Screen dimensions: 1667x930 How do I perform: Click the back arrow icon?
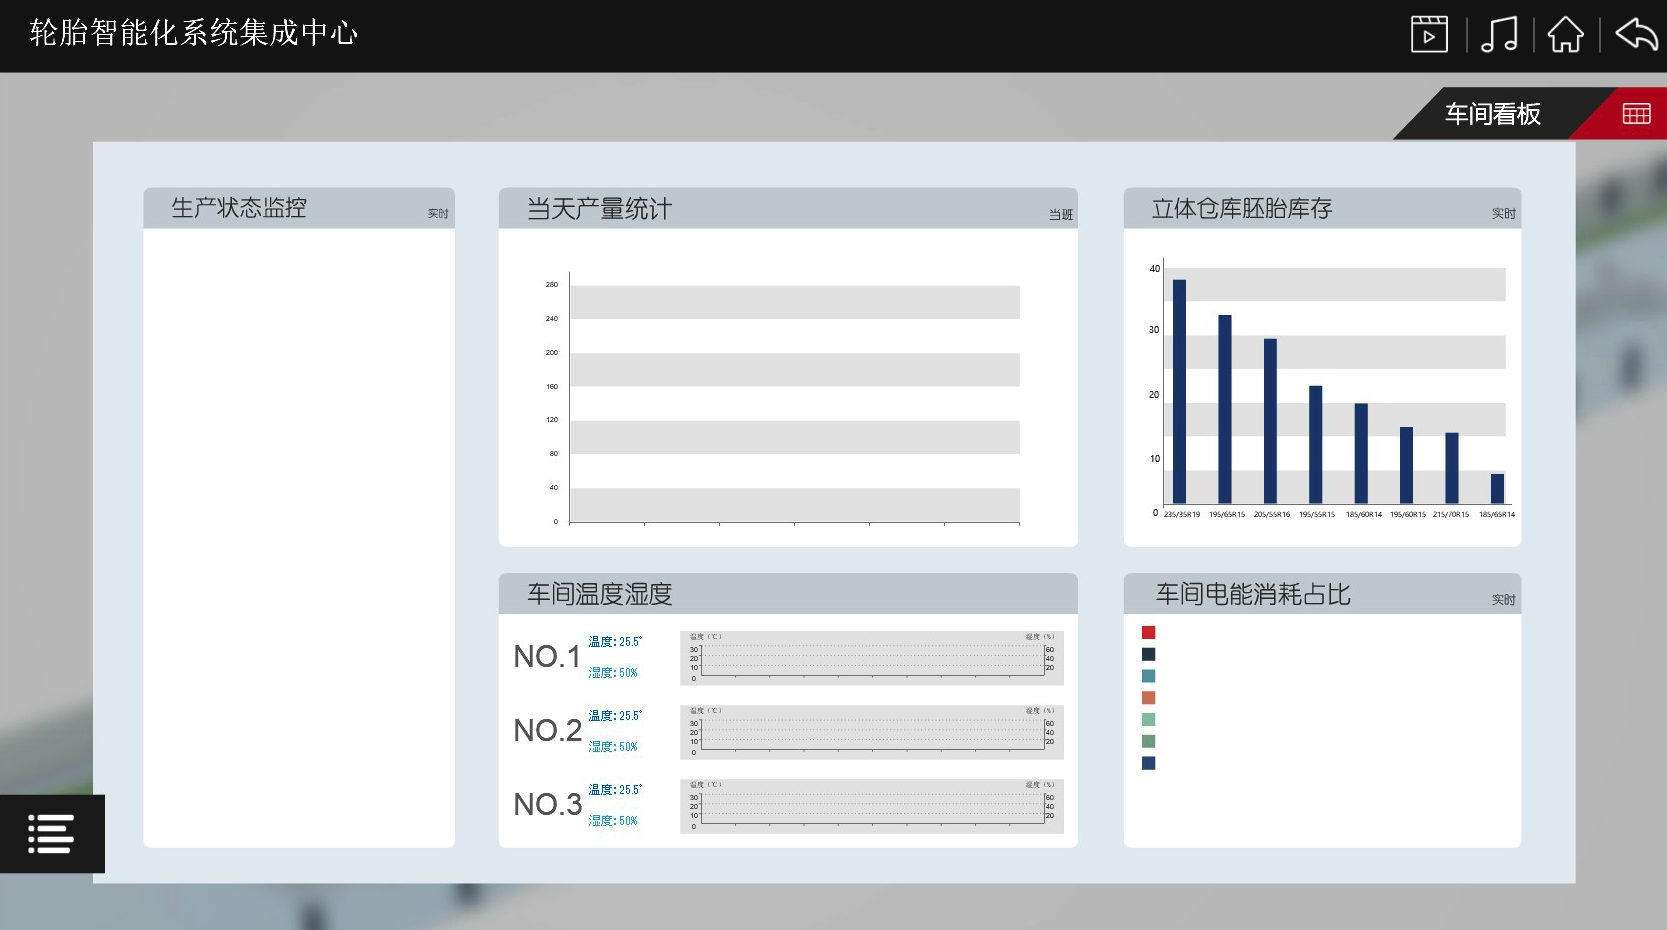tap(1636, 34)
